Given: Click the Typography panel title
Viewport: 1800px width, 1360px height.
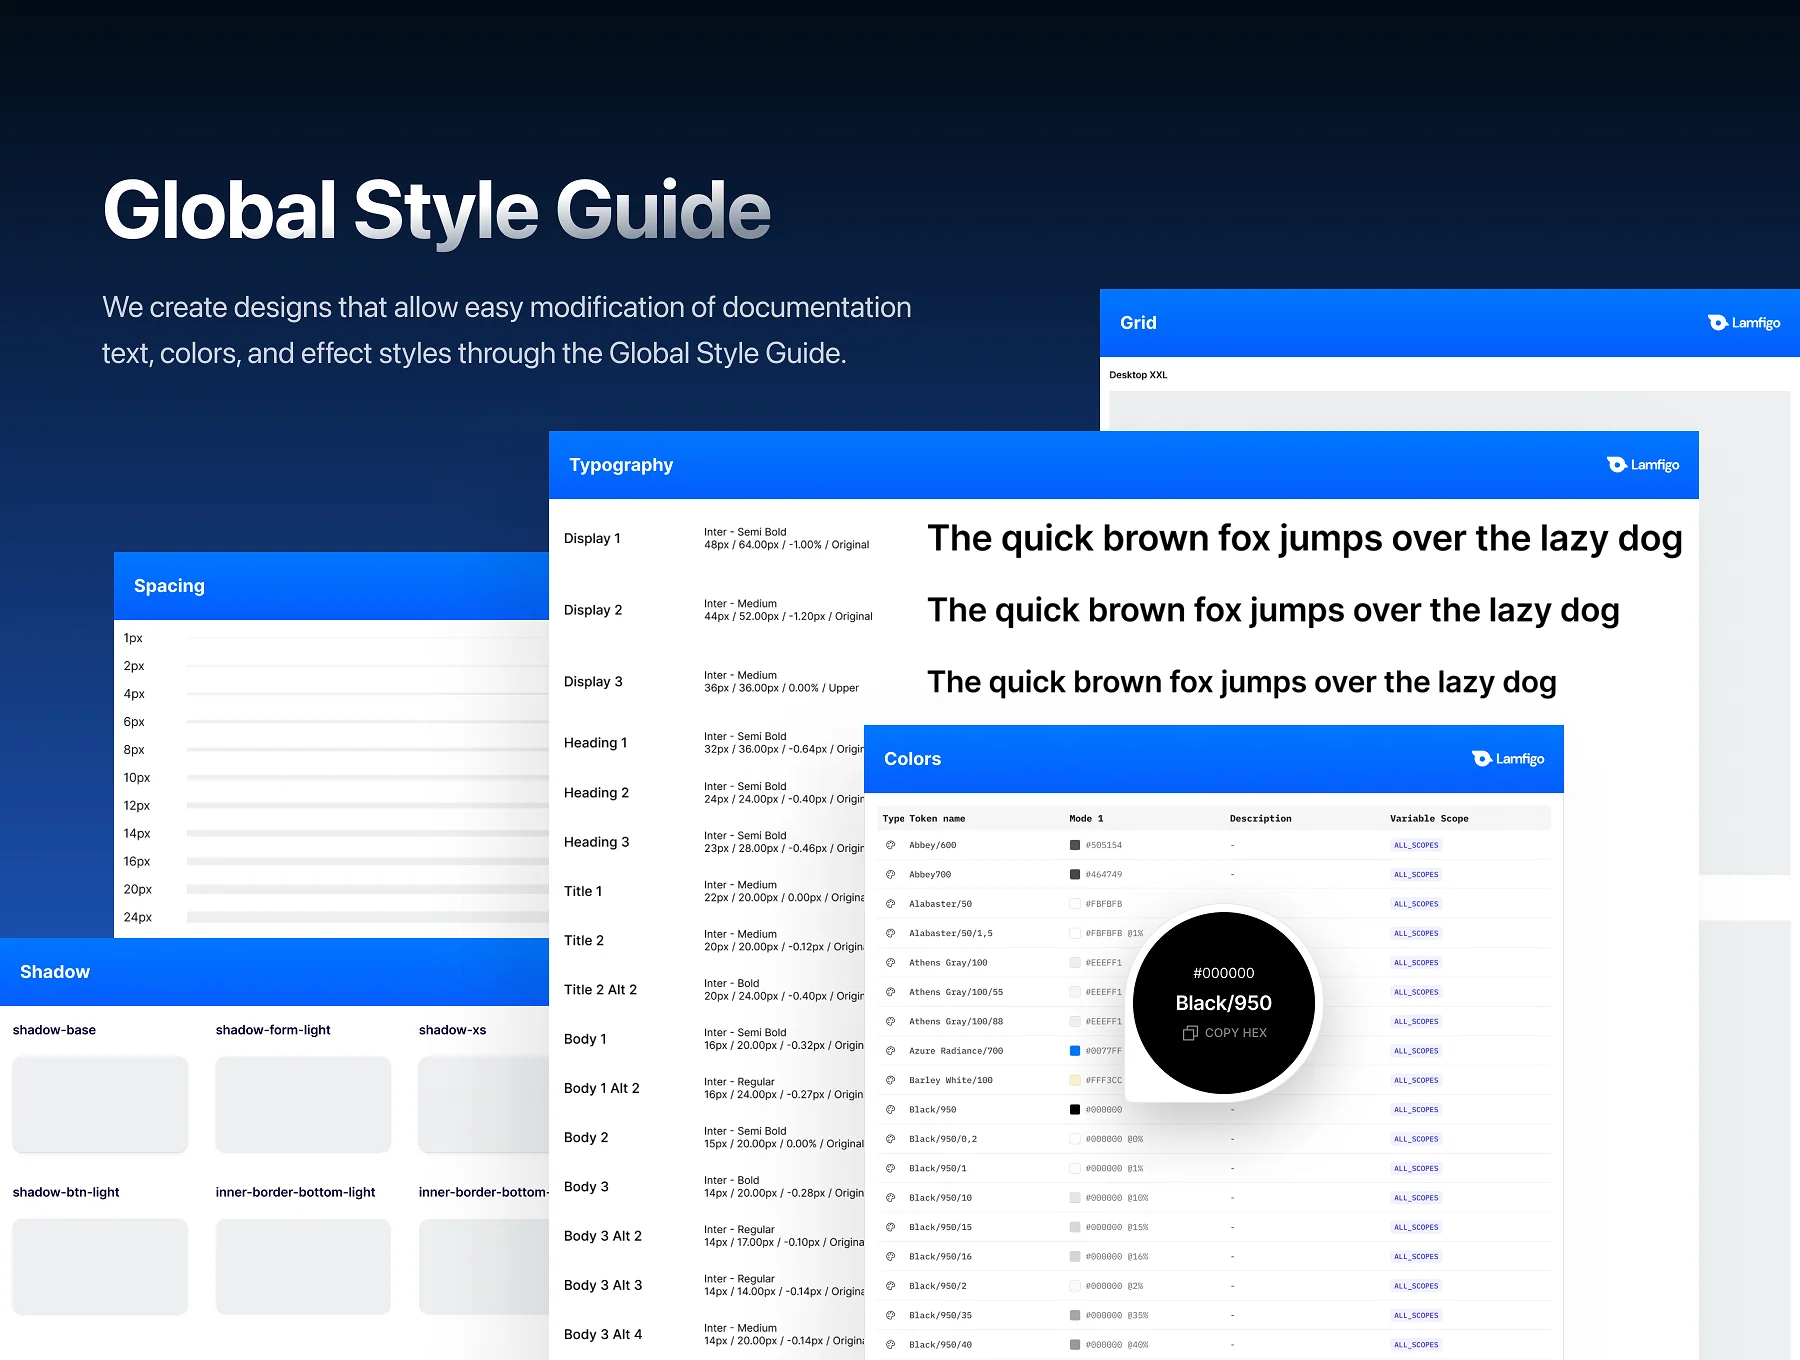Looking at the screenshot, I should pos(621,465).
